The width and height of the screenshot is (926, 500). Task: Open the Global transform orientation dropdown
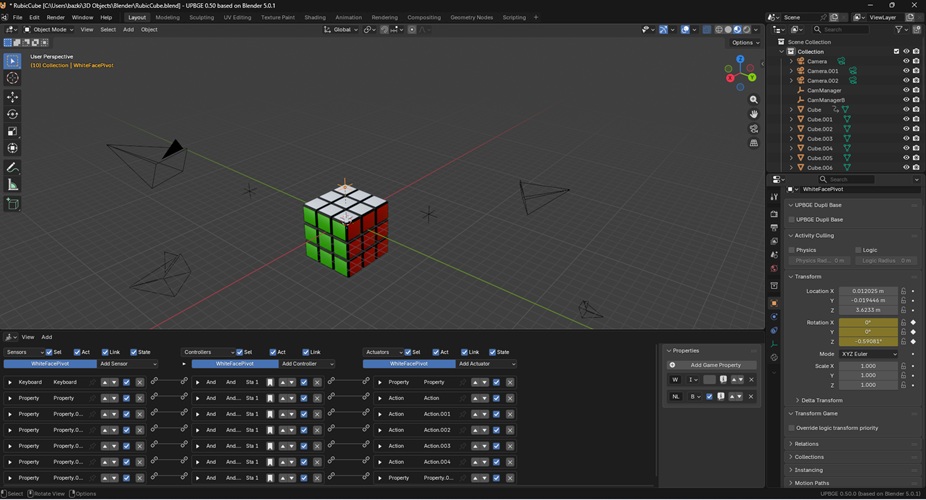[341, 30]
